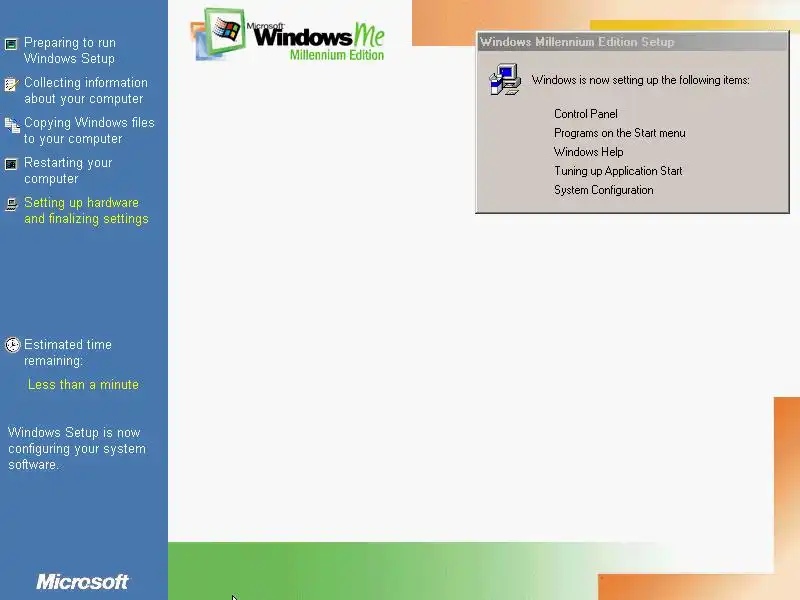Click "Collecting information about your computer" step
Image resolution: width=800 pixels, height=600 pixels.
coord(86,90)
